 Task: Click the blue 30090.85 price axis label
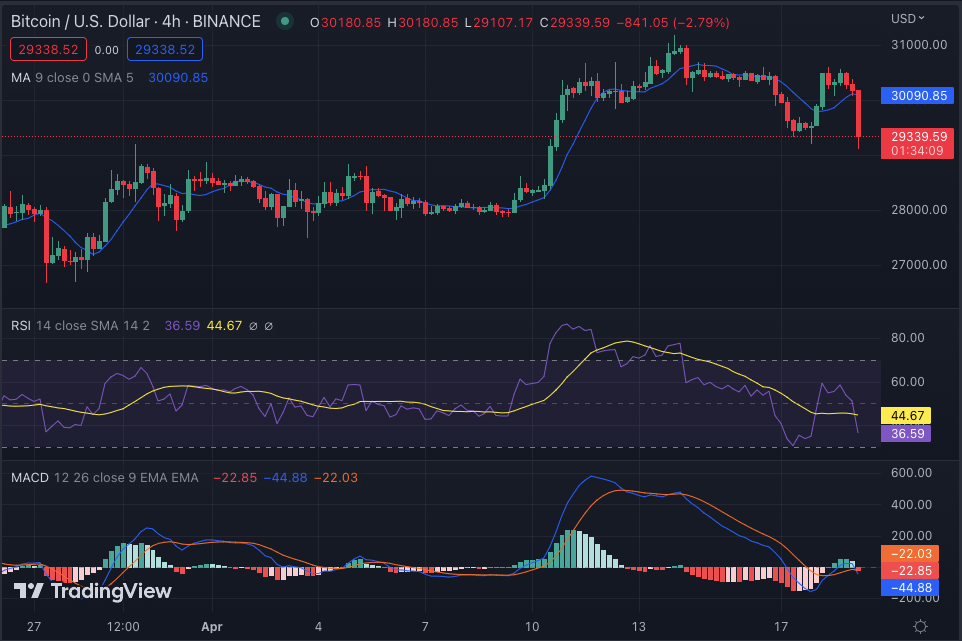click(x=917, y=96)
